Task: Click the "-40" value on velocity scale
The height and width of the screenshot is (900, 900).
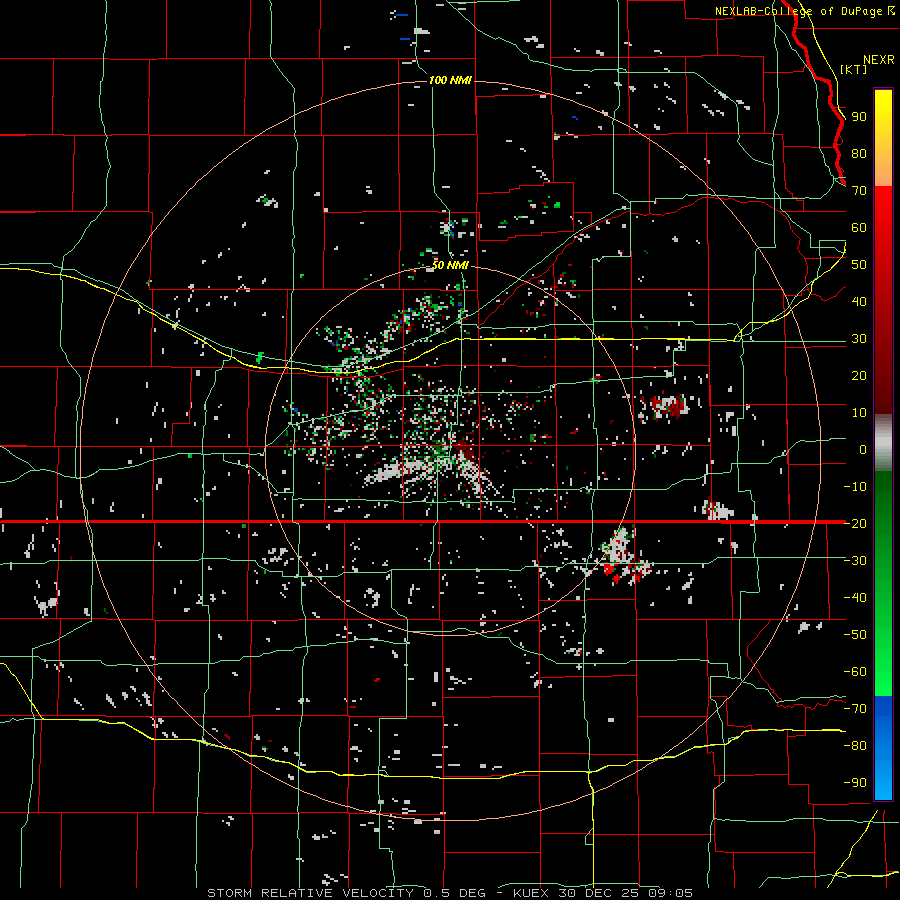Action: click(x=855, y=598)
